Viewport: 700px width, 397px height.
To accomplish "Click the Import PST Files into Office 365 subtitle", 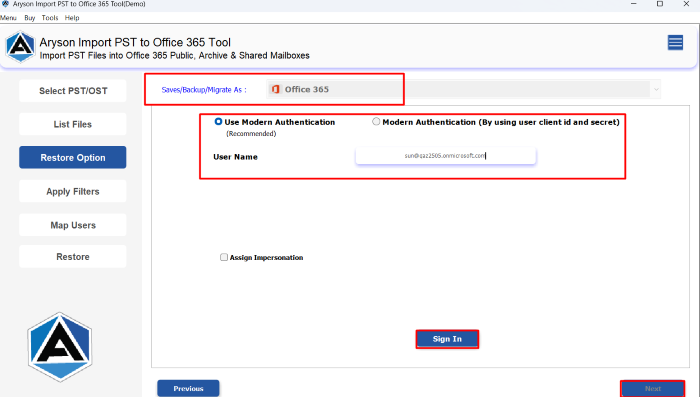I will pos(175,56).
